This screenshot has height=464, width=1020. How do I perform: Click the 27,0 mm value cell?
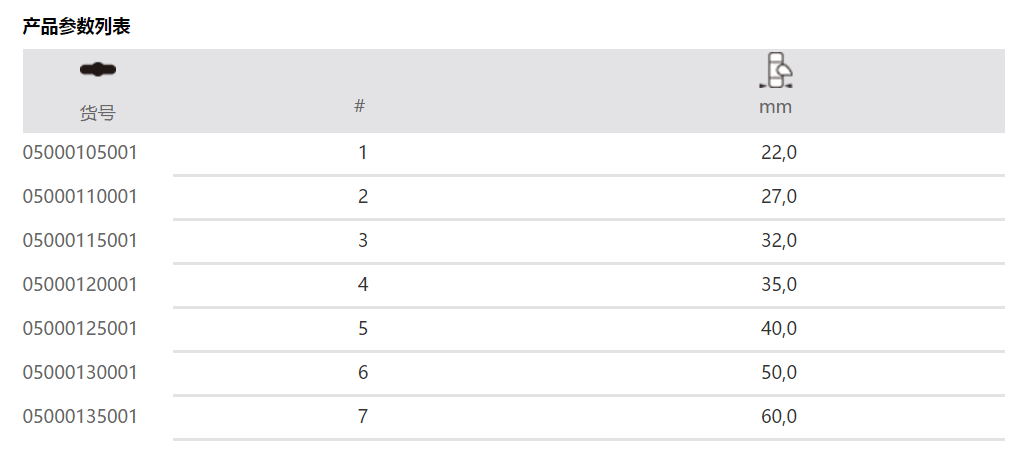pos(779,197)
